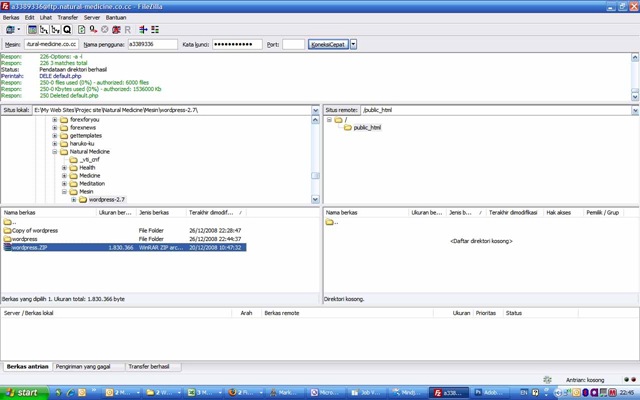Open the Transfer menu
The height and width of the screenshot is (400, 640).
[68, 18]
